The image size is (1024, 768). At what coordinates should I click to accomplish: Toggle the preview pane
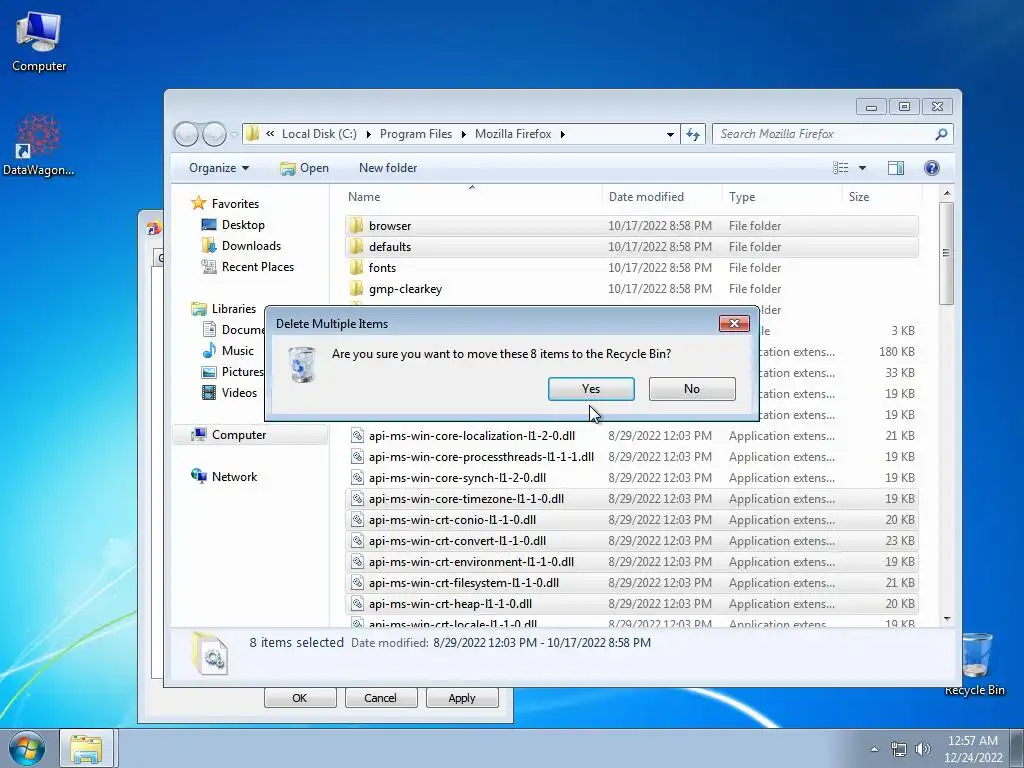tap(896, 168)
